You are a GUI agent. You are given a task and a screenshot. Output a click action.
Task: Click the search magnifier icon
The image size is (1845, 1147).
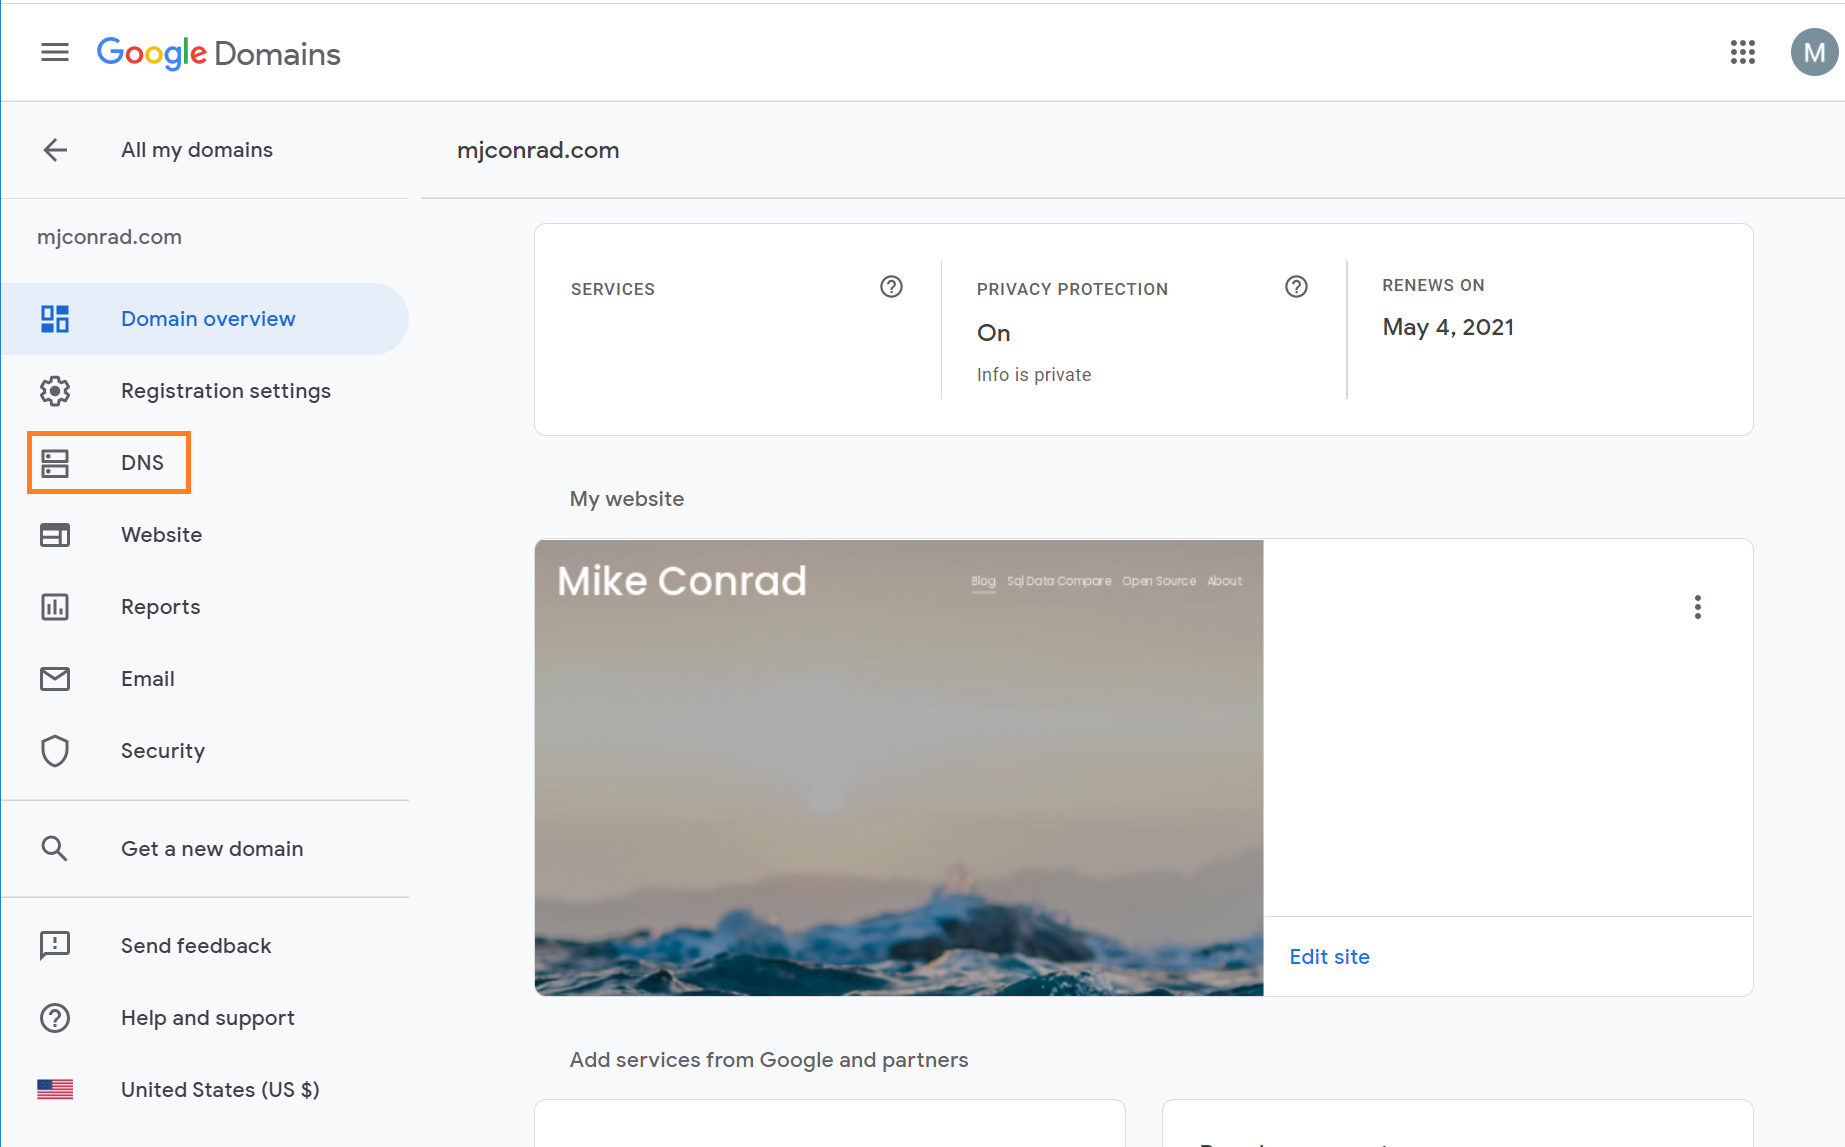point(55,849)
